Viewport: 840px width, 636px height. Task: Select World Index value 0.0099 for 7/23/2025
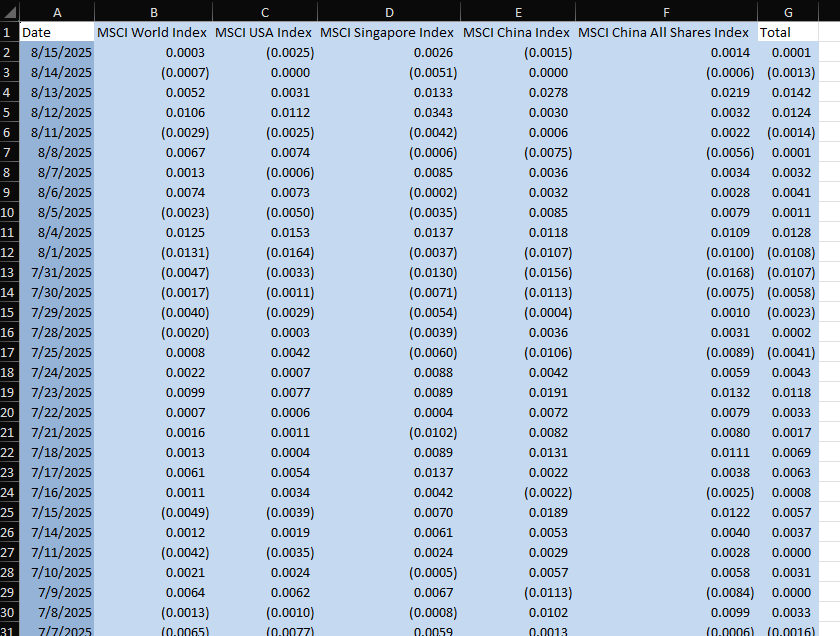(x=153, y=392)
